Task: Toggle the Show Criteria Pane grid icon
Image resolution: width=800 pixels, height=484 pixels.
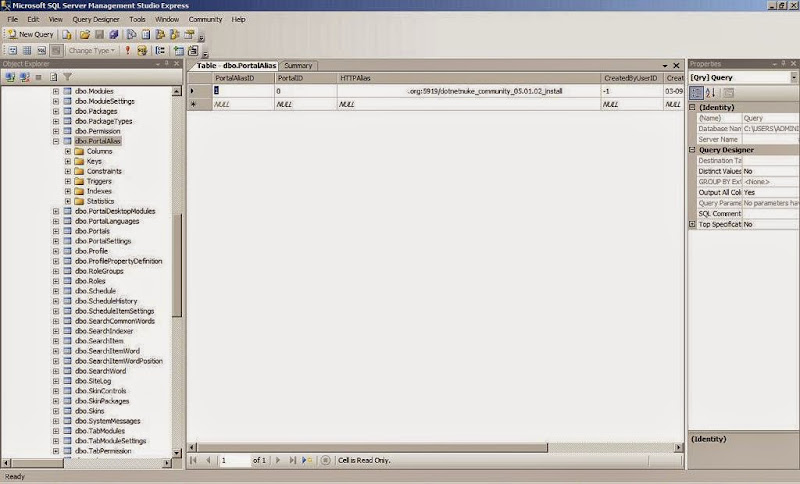Action: click(27, 50)
